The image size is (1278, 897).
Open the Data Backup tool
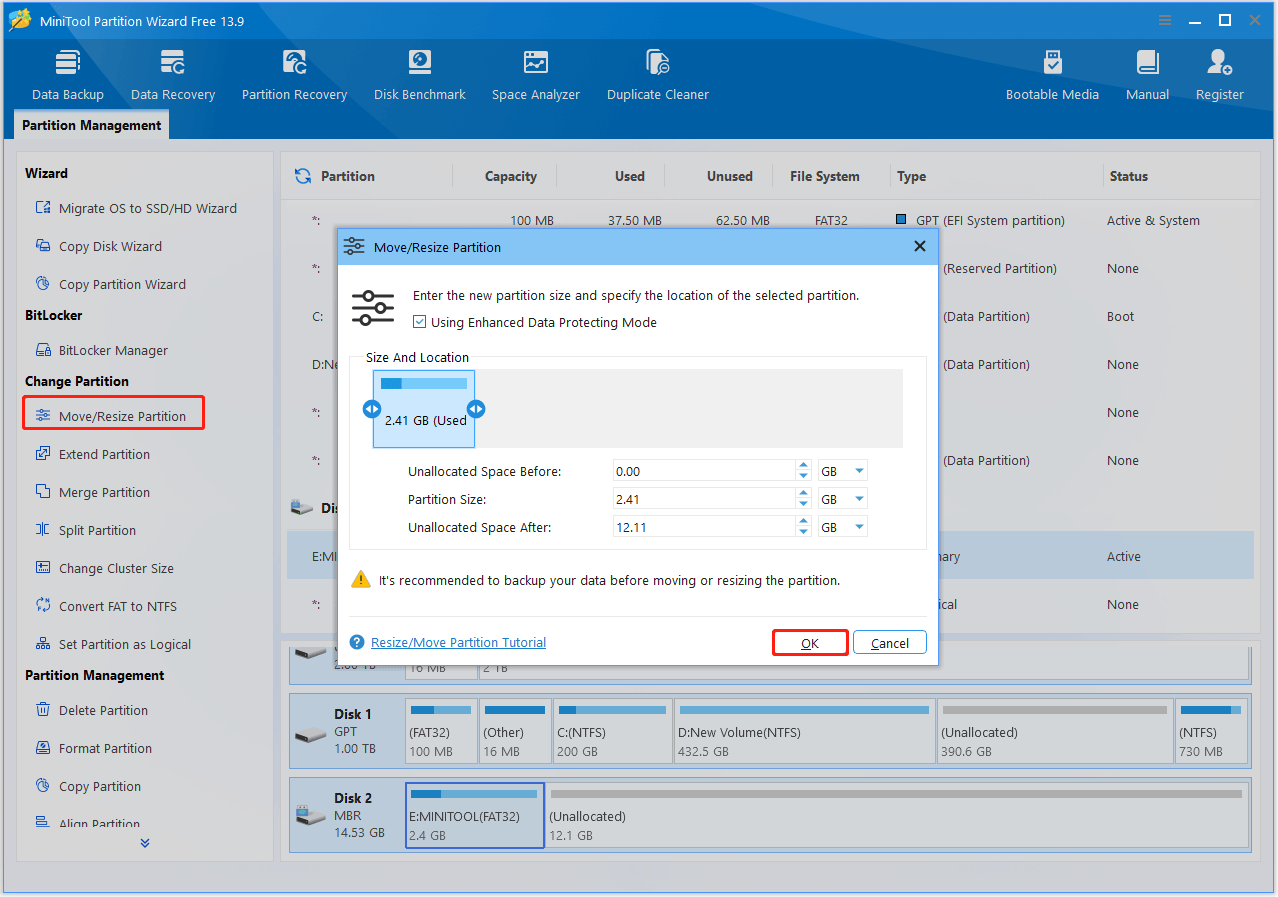pos(68,75)
